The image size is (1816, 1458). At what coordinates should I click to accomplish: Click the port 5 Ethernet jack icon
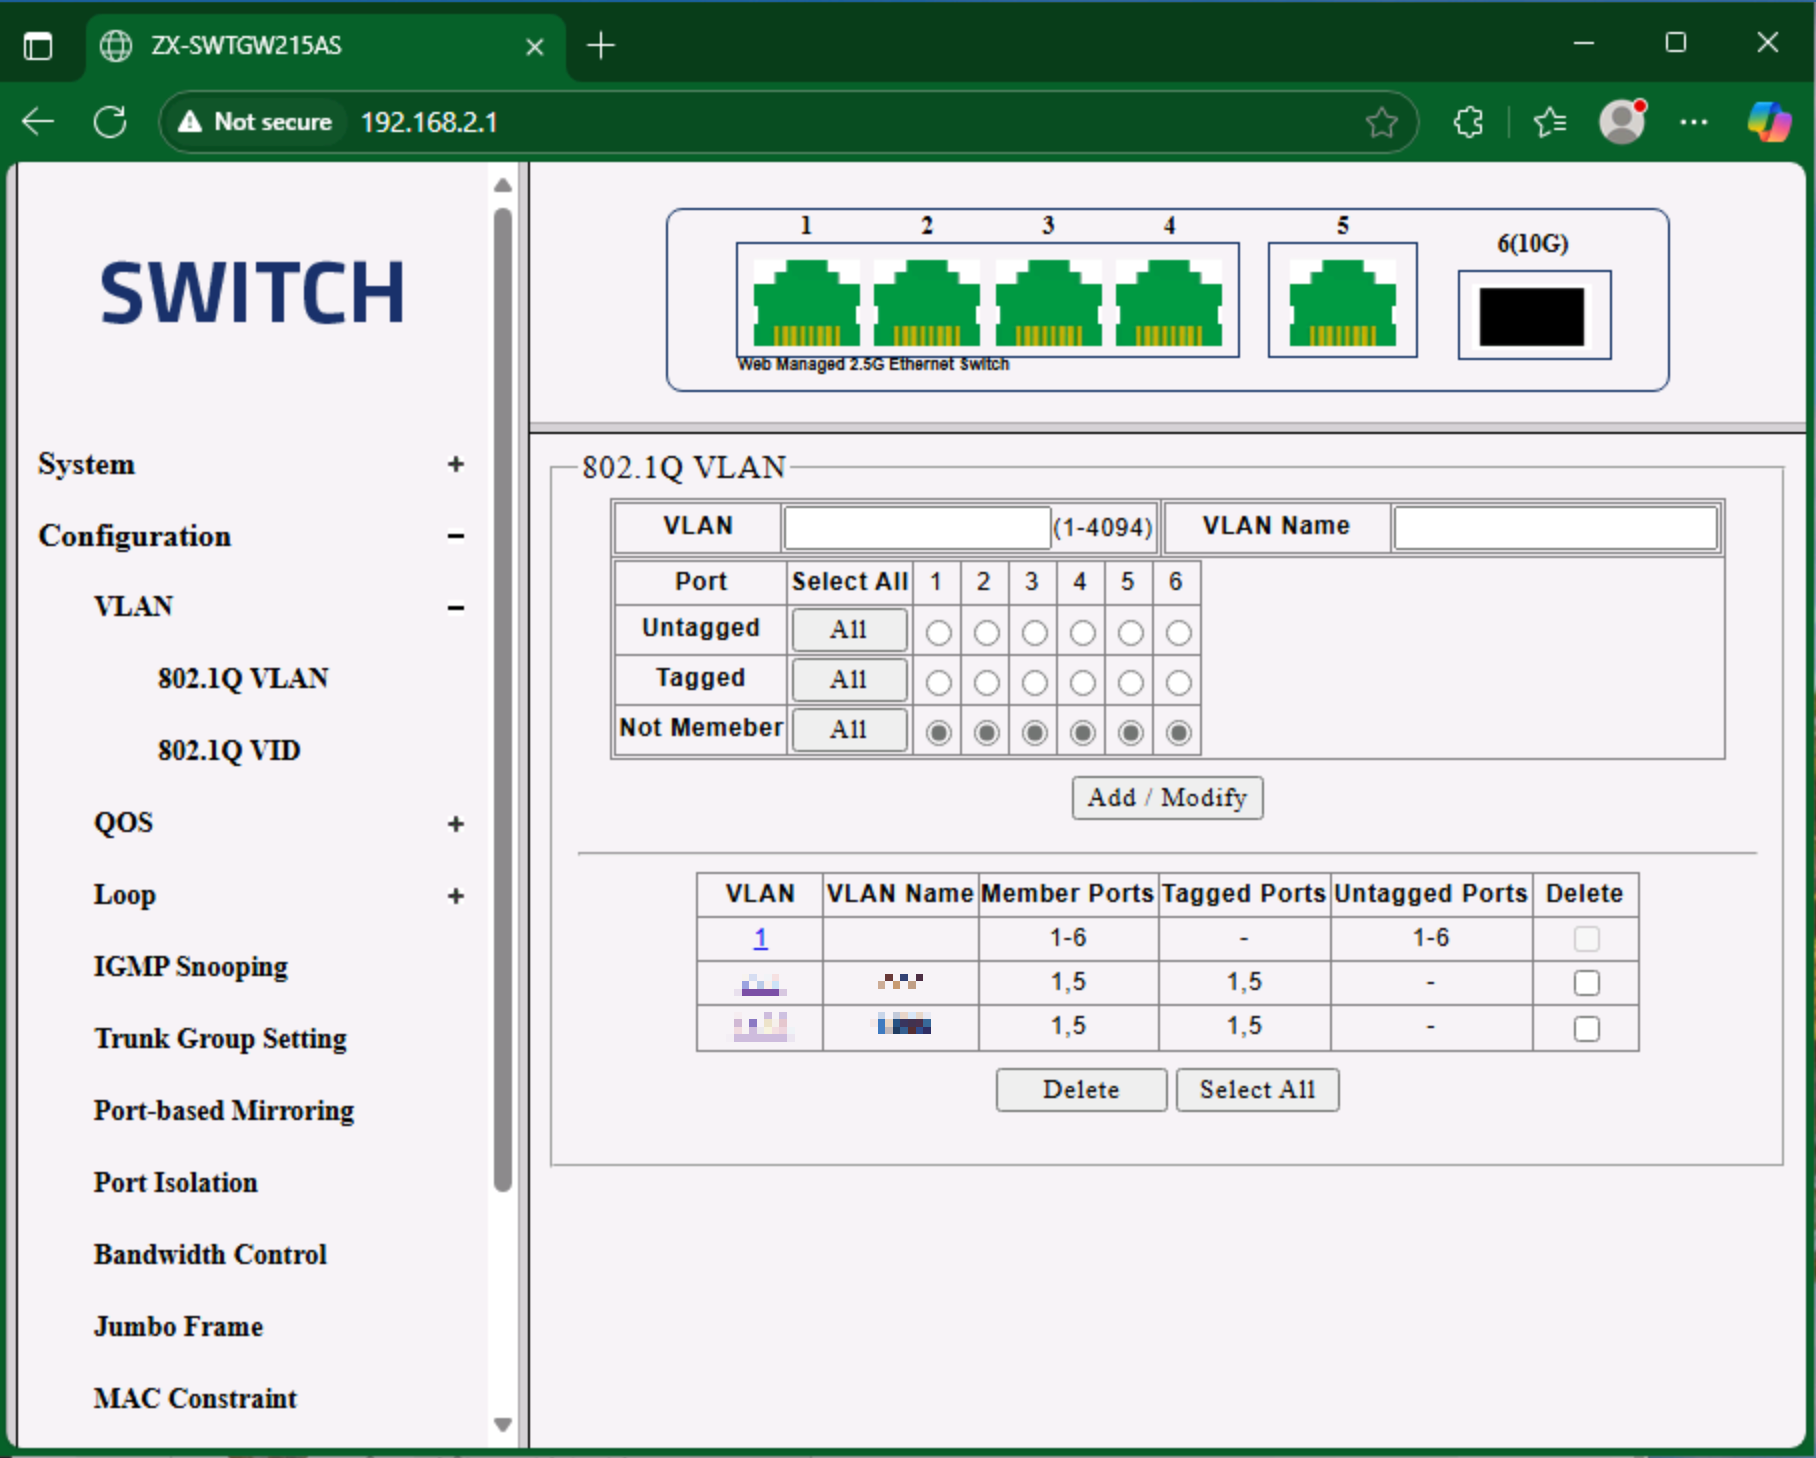point(1342,302)
